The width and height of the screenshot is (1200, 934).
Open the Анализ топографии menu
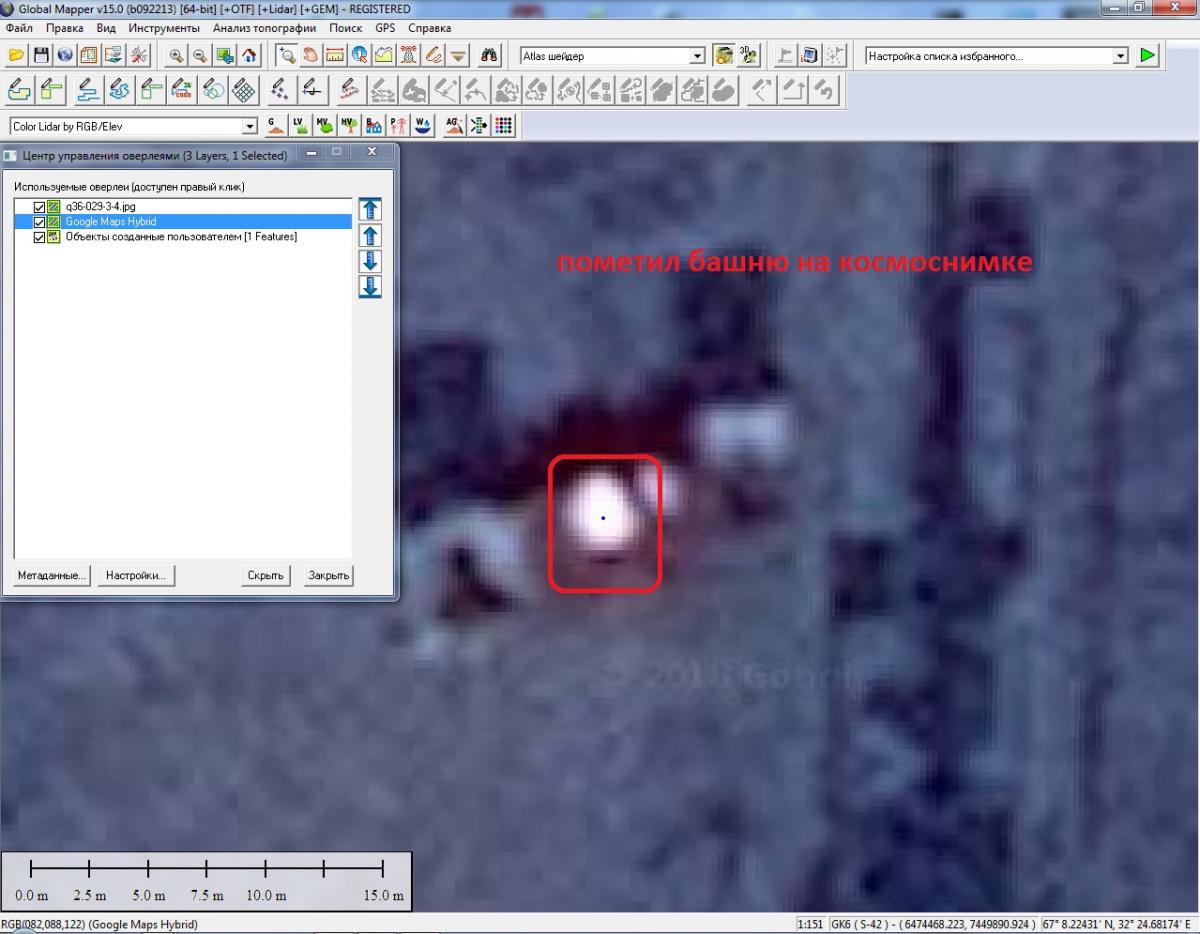coord(264,28)
